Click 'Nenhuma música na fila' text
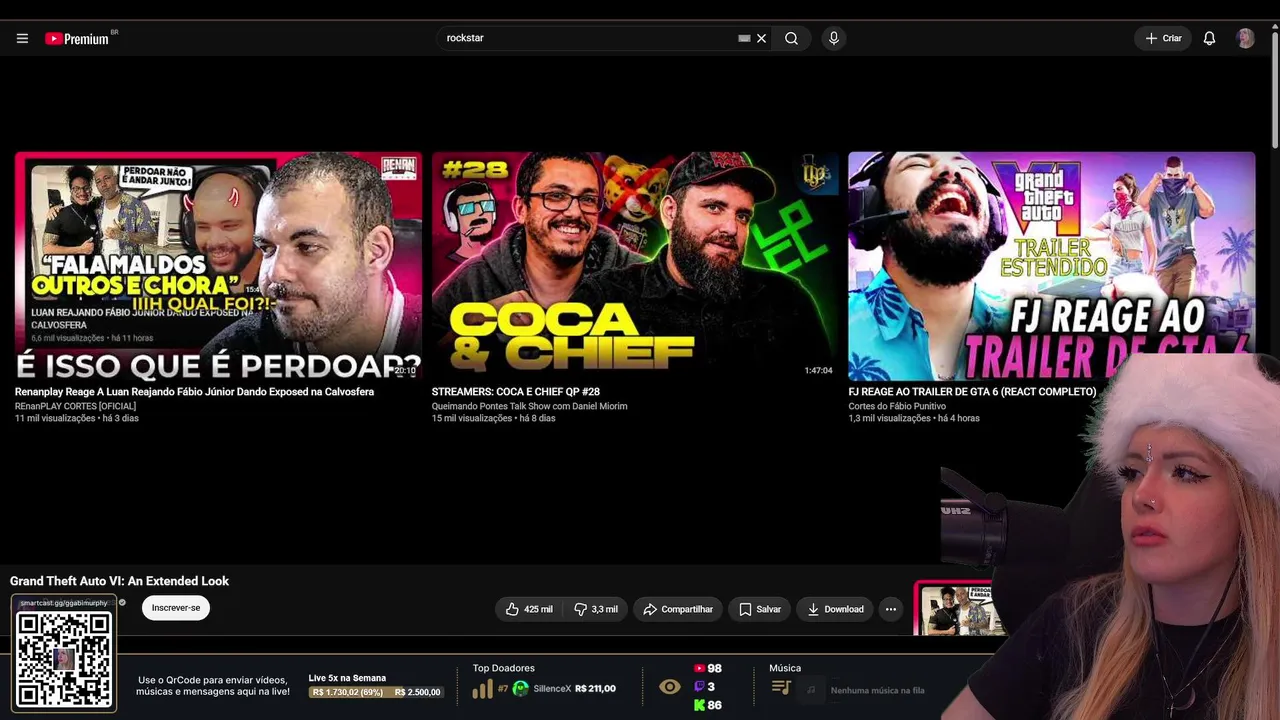 (877, 690)
